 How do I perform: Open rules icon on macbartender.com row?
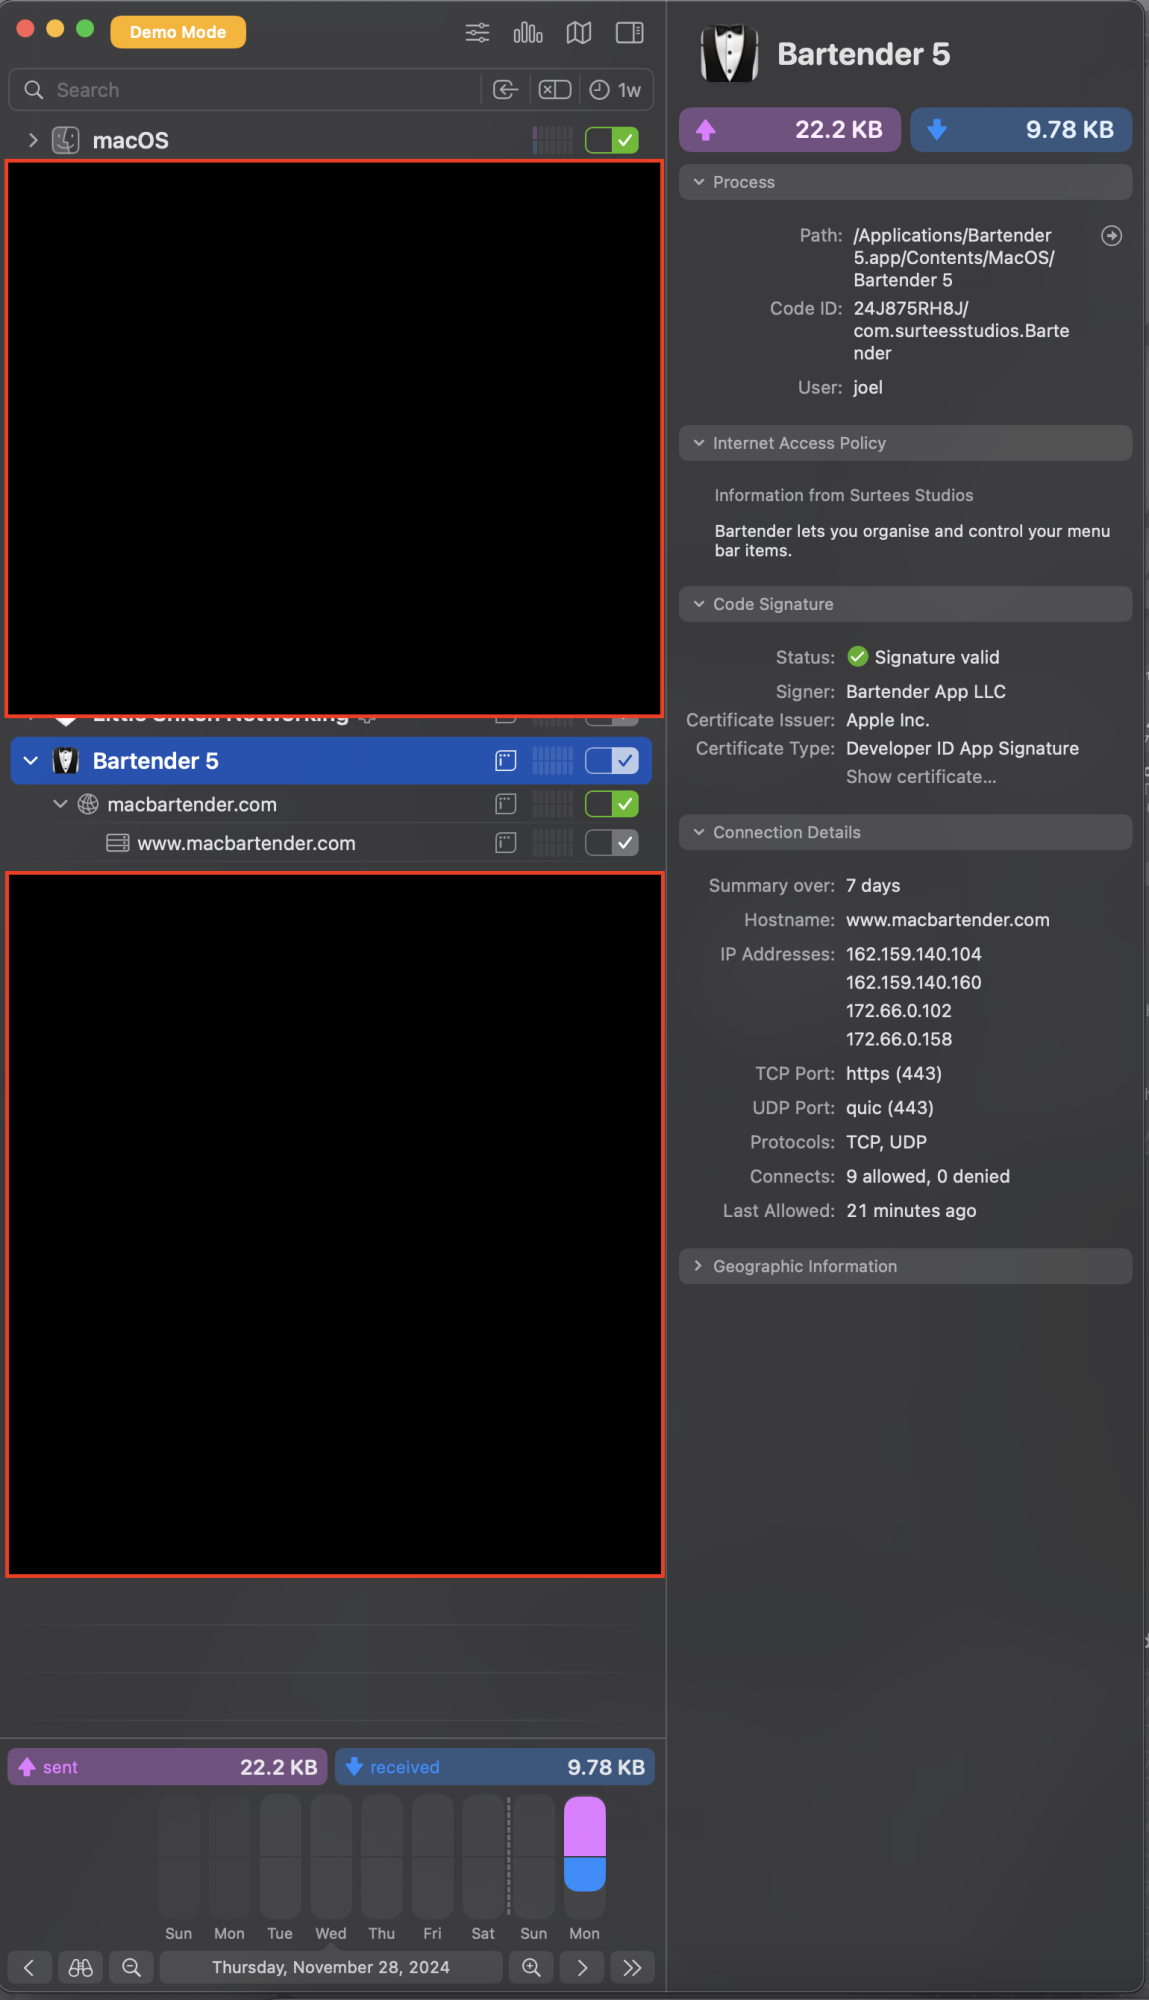pos(506,804)
